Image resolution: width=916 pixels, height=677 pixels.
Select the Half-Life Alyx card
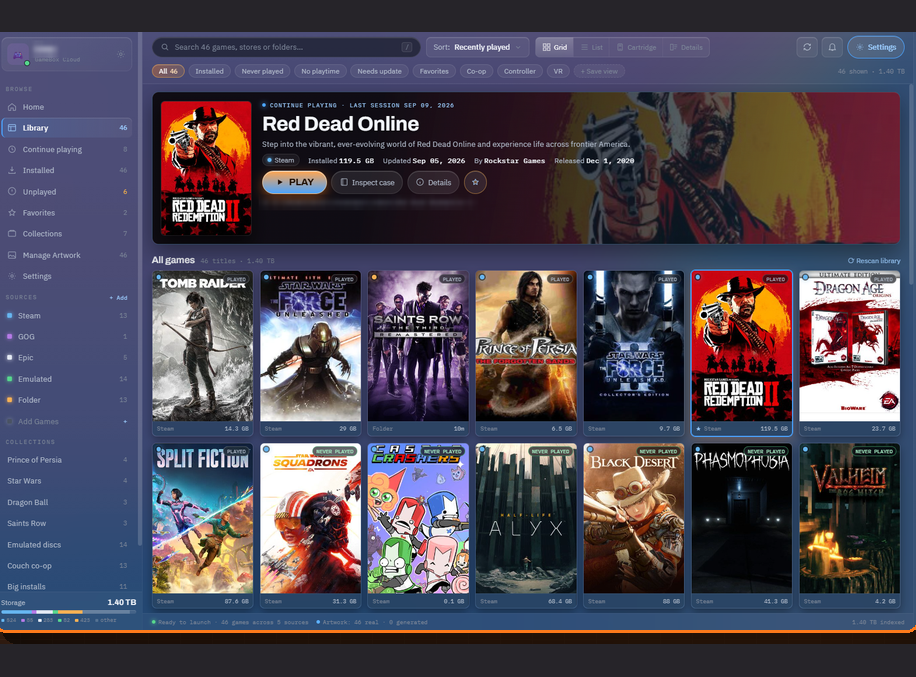526,526
